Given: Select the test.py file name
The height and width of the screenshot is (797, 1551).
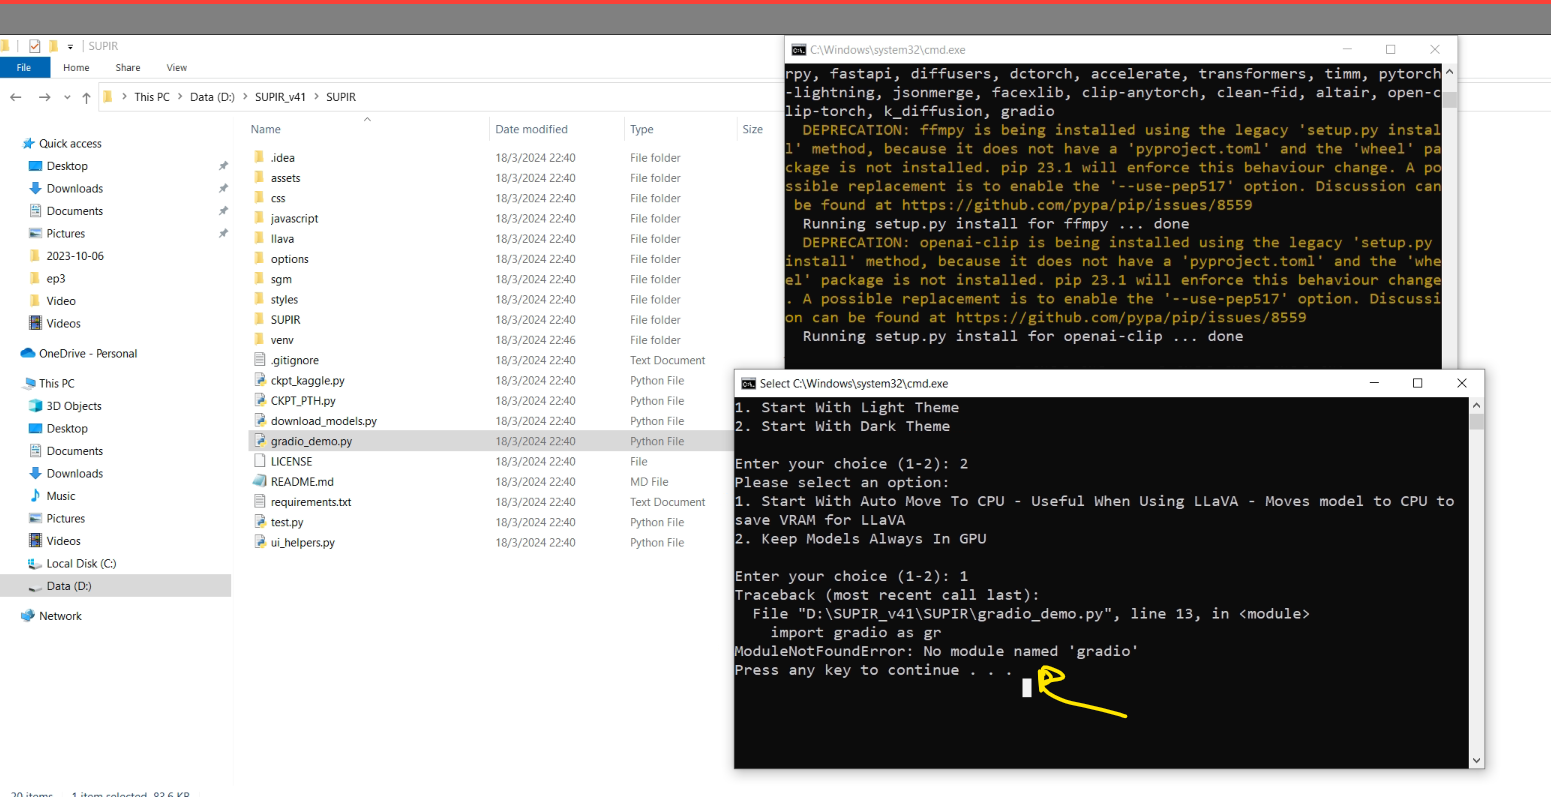Looking at the screenshot, I should tap(287, 522).
